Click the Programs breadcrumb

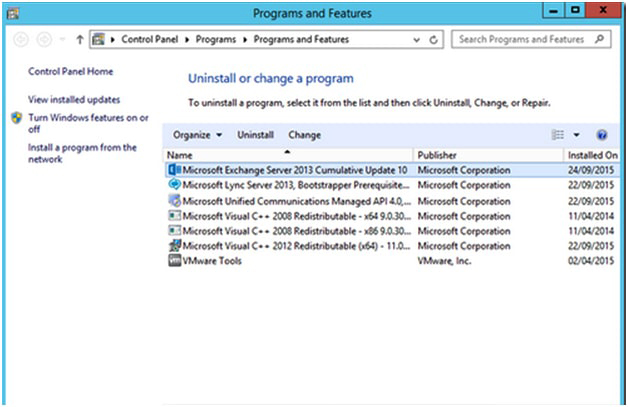215,39
